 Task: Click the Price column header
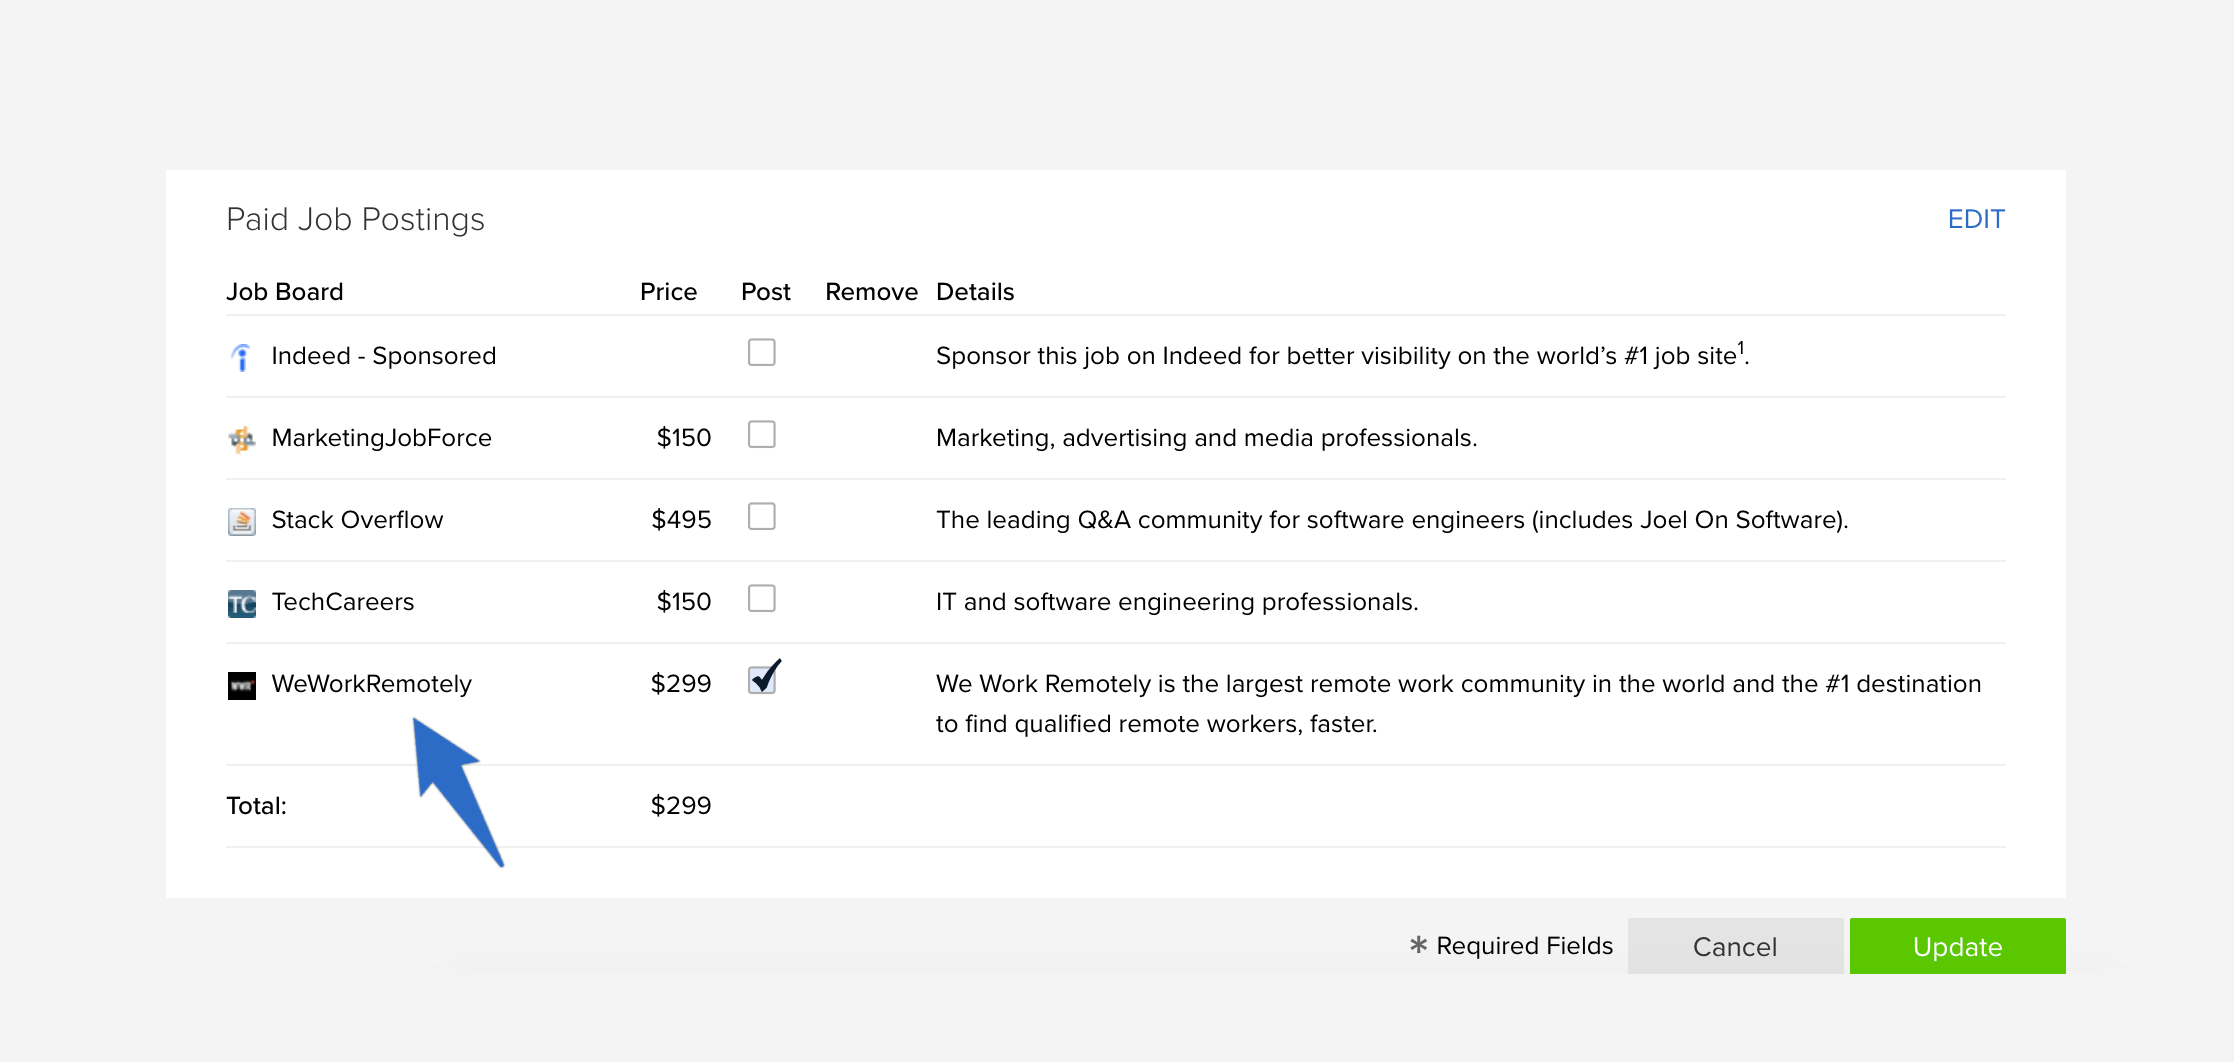[668, 292]
